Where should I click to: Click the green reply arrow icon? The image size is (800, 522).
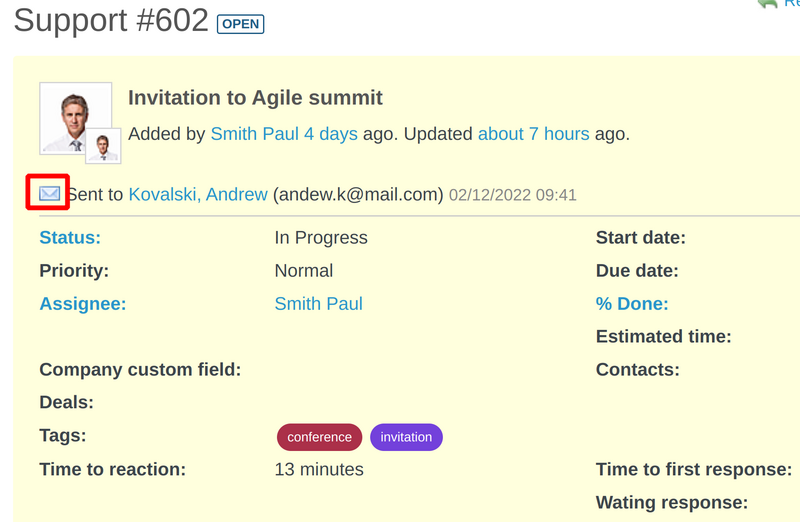pyautogui.click(x=768, y=4)
